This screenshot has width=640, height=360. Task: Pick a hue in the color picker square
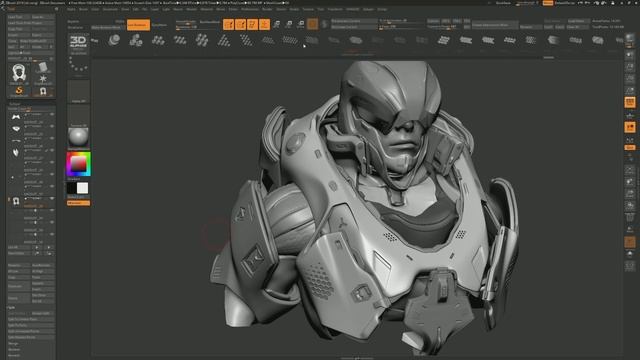click(78, 164)
